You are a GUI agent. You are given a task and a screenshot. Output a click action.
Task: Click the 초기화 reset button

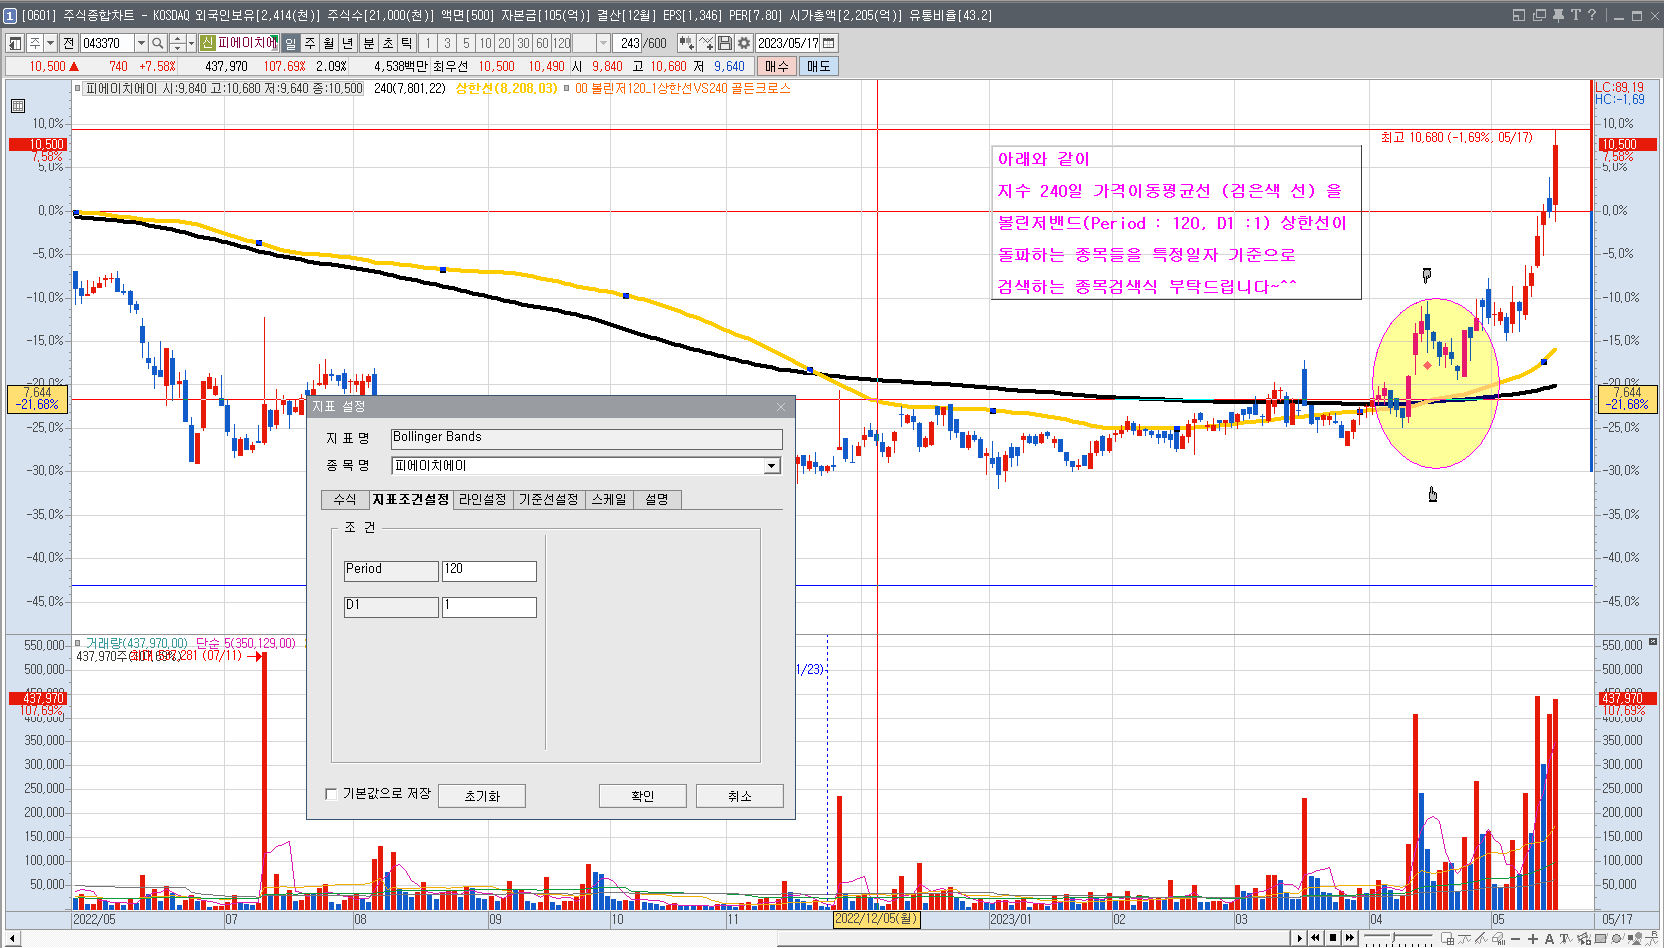coord(481,796)
